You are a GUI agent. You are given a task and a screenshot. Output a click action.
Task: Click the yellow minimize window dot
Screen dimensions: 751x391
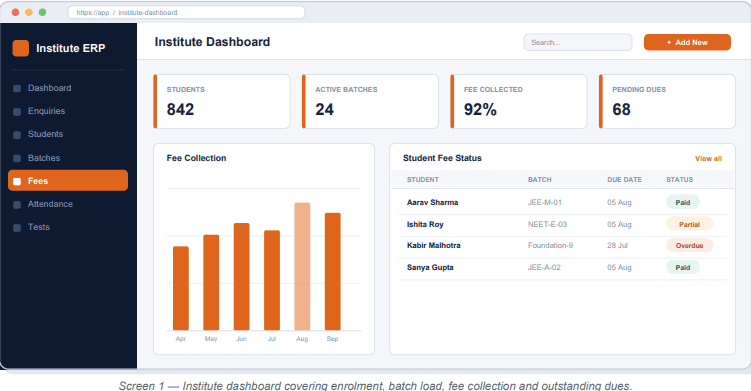29,12
